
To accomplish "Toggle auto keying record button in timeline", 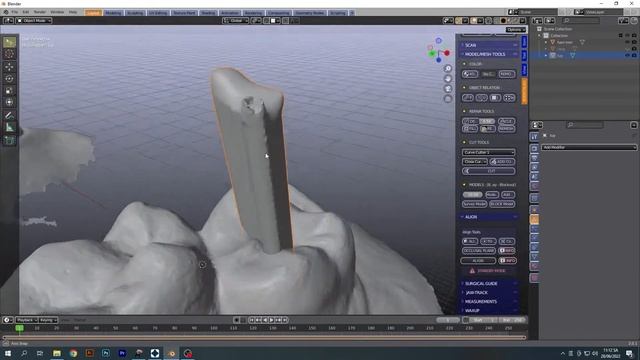I will tap(236, 320).
